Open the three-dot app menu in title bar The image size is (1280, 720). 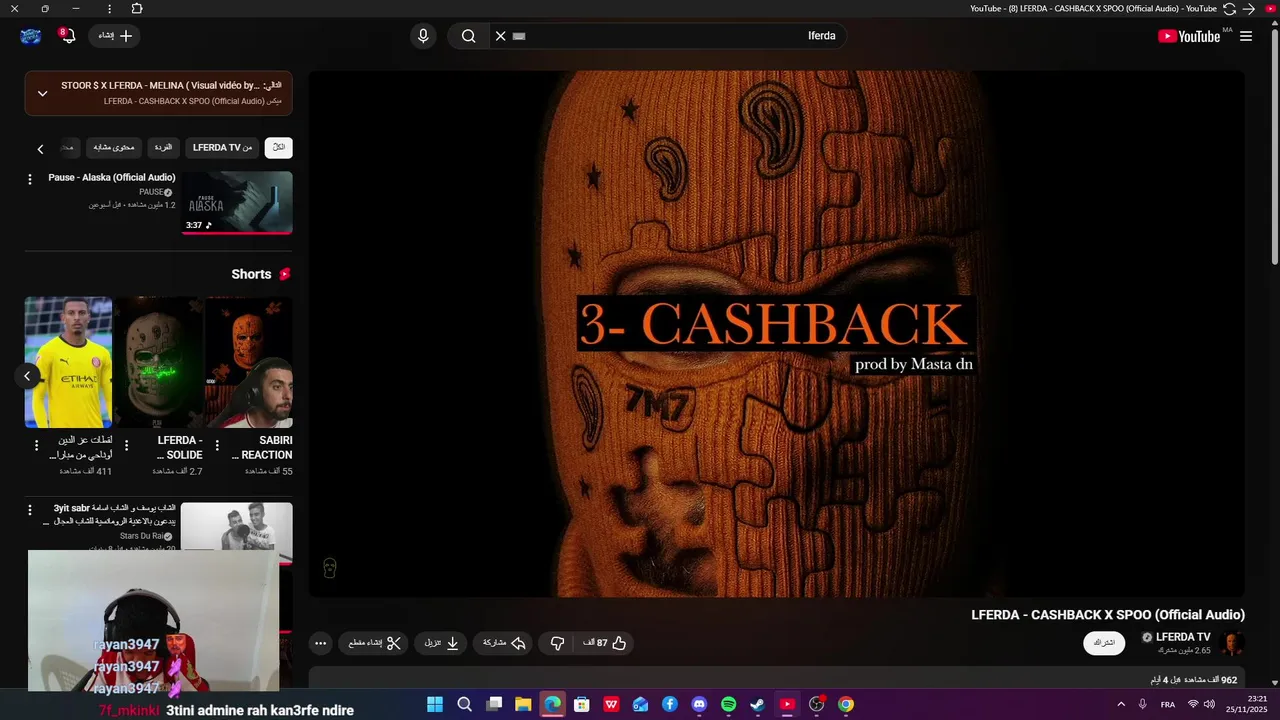tap(109, 8)
